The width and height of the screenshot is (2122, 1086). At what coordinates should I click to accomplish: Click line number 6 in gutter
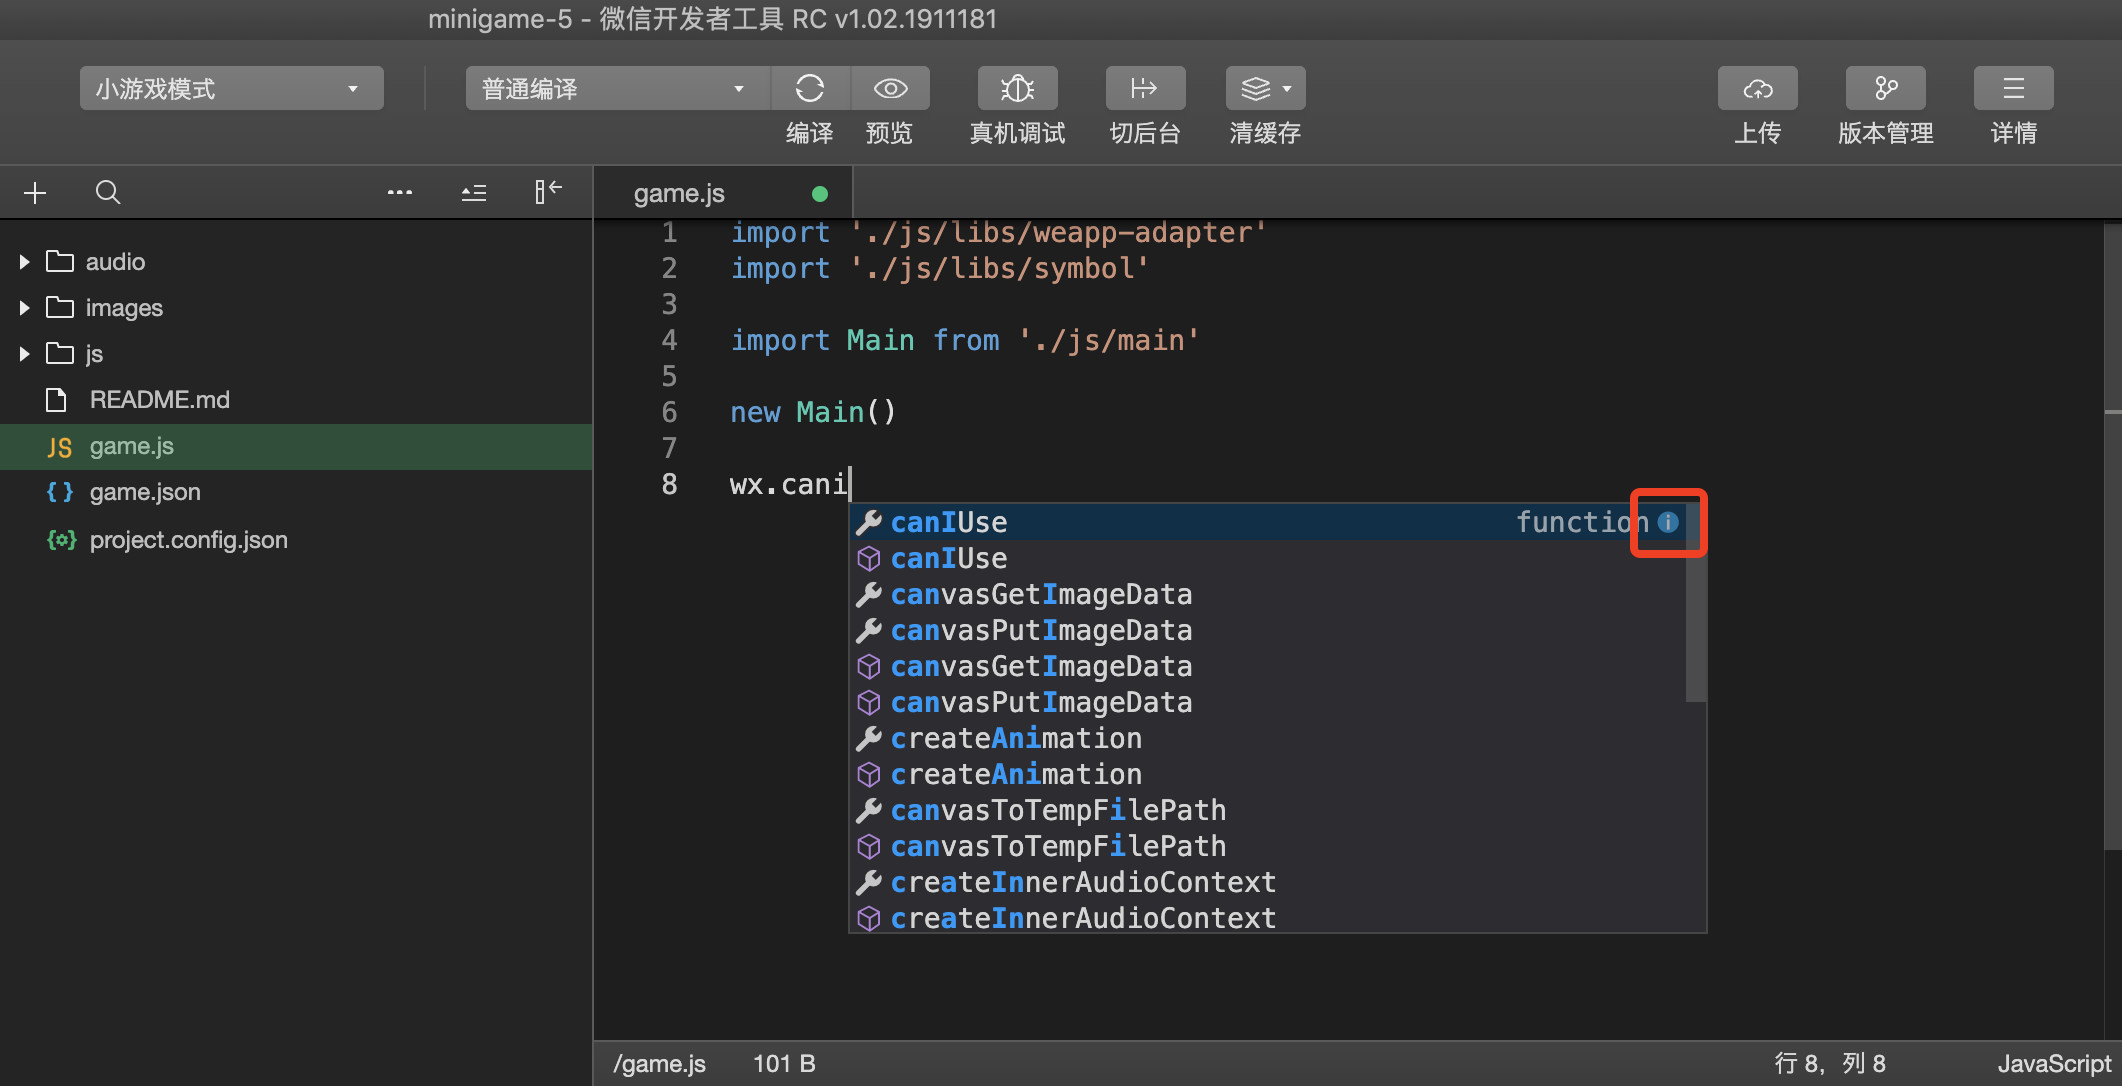[x=669, y=412]
